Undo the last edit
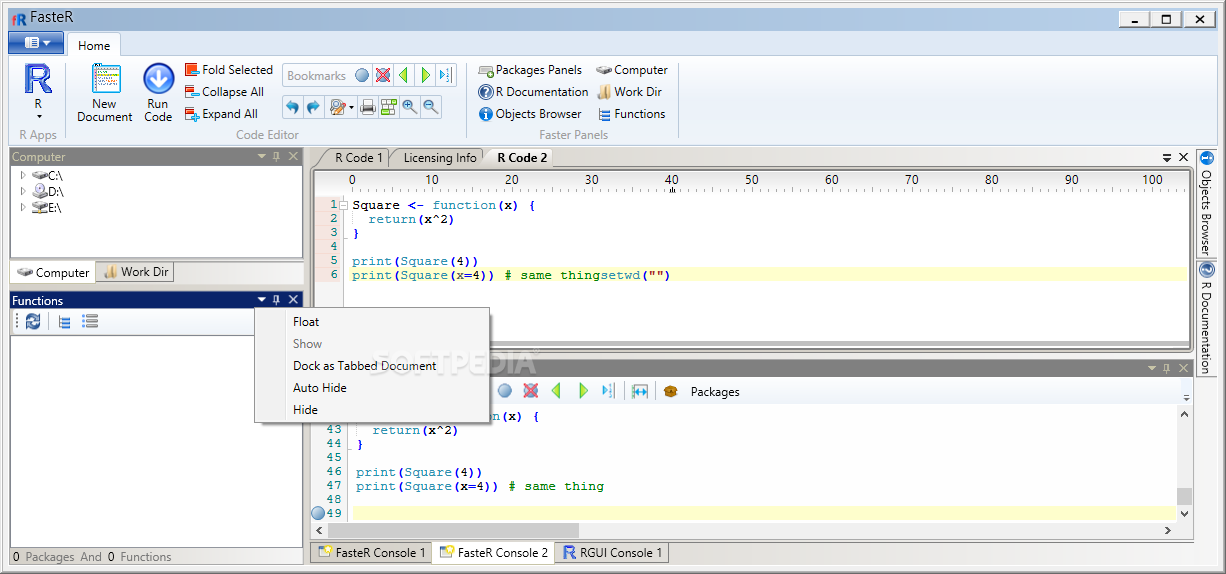The width and height of the screenshot is (1226, 574). [292, 107]
